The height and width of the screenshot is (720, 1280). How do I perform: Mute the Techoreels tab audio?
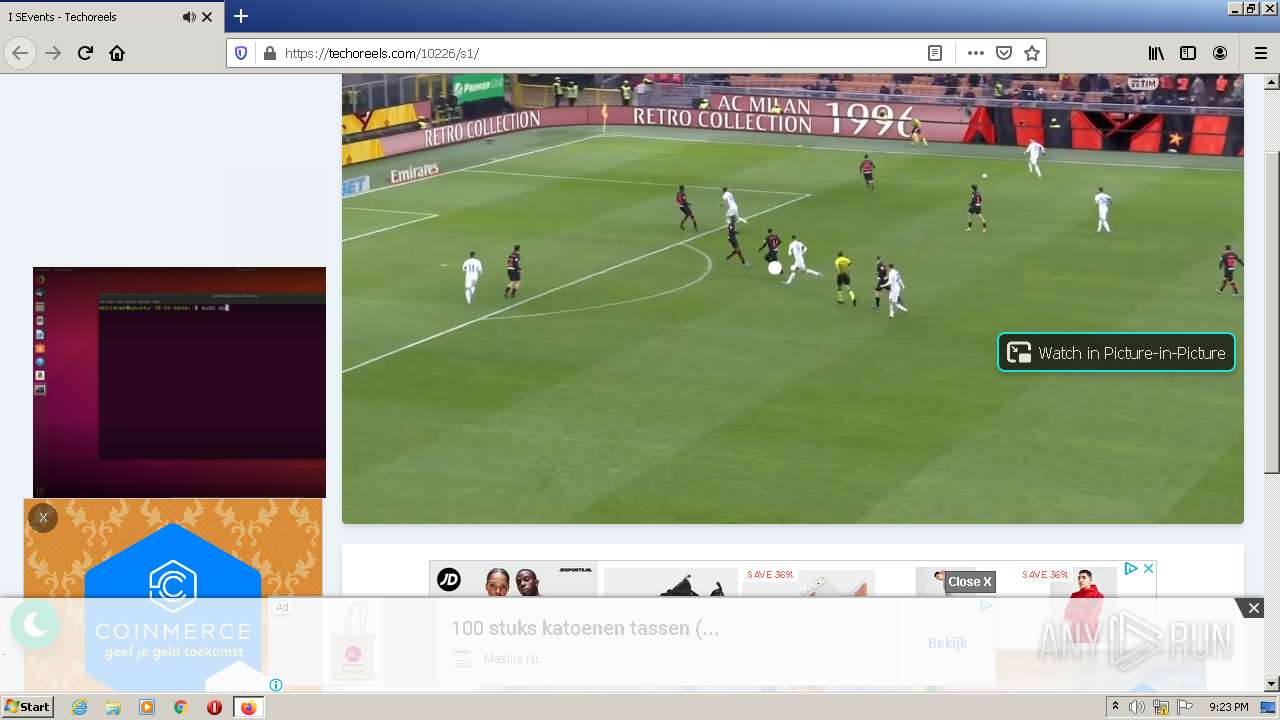click(189, 17)
